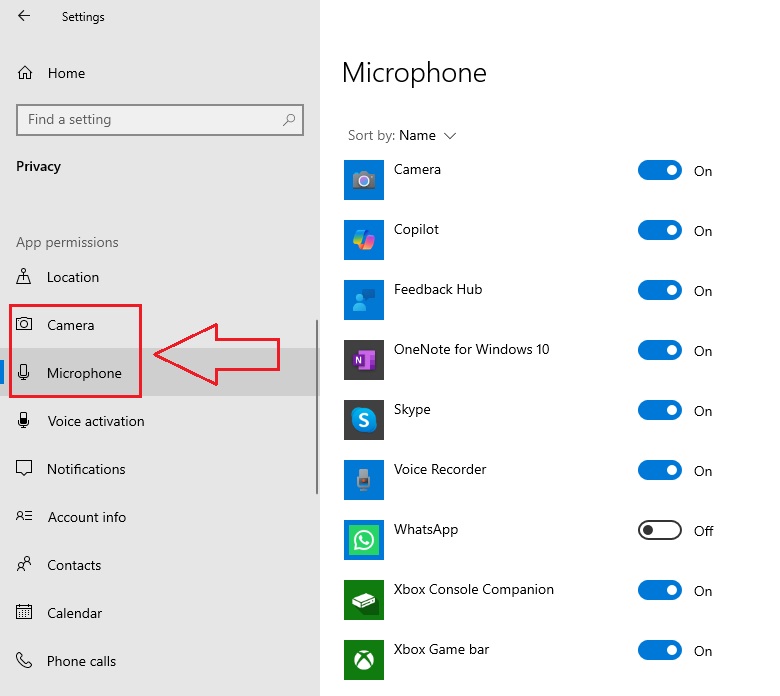The height and width of the screenshot is (696, 780).
Task: Click the Skype app icon
Action: tap(363, 420)
